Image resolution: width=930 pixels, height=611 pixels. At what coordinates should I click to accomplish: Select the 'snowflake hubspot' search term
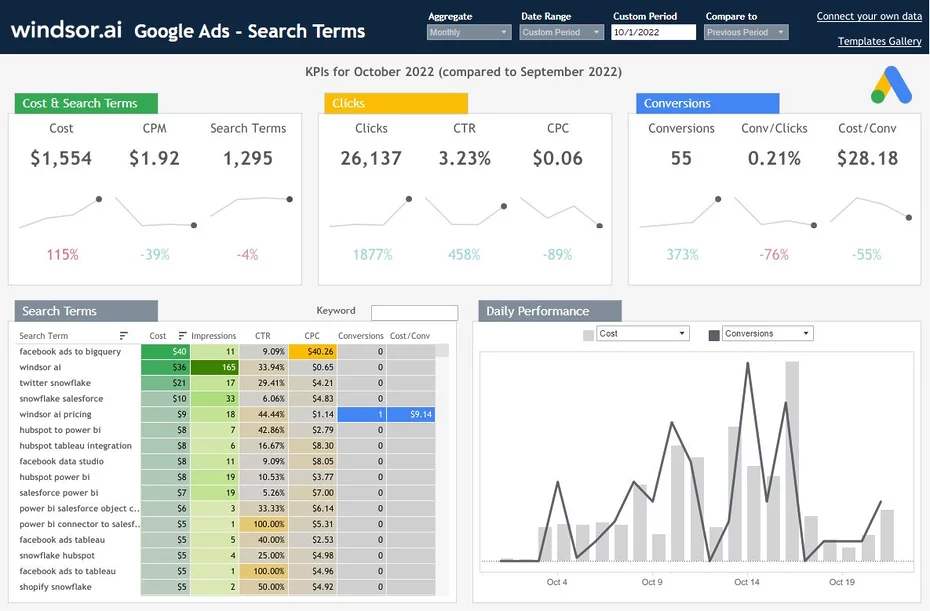point(57,556)
